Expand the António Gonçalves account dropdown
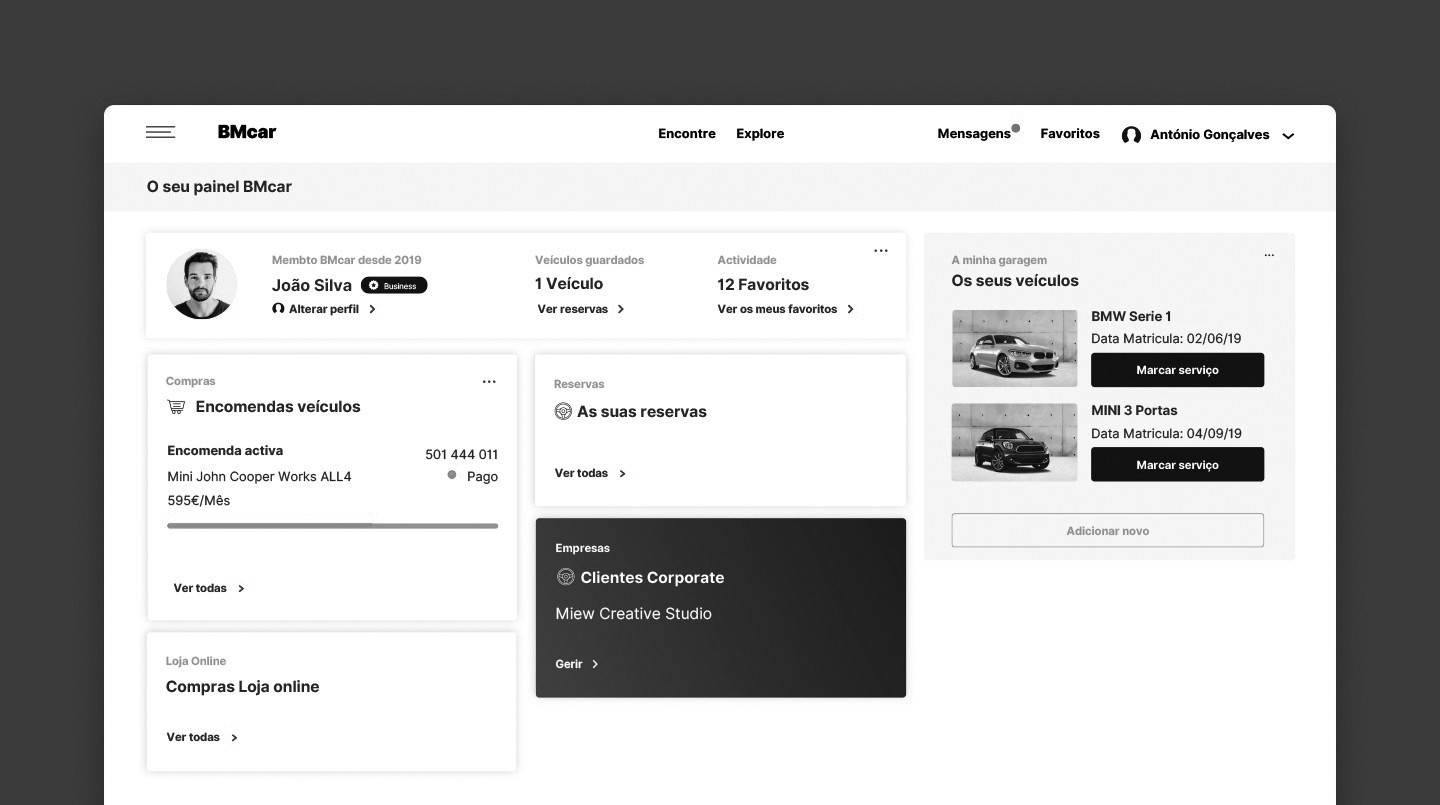 pyautogui.click(x=1288, y=136)
